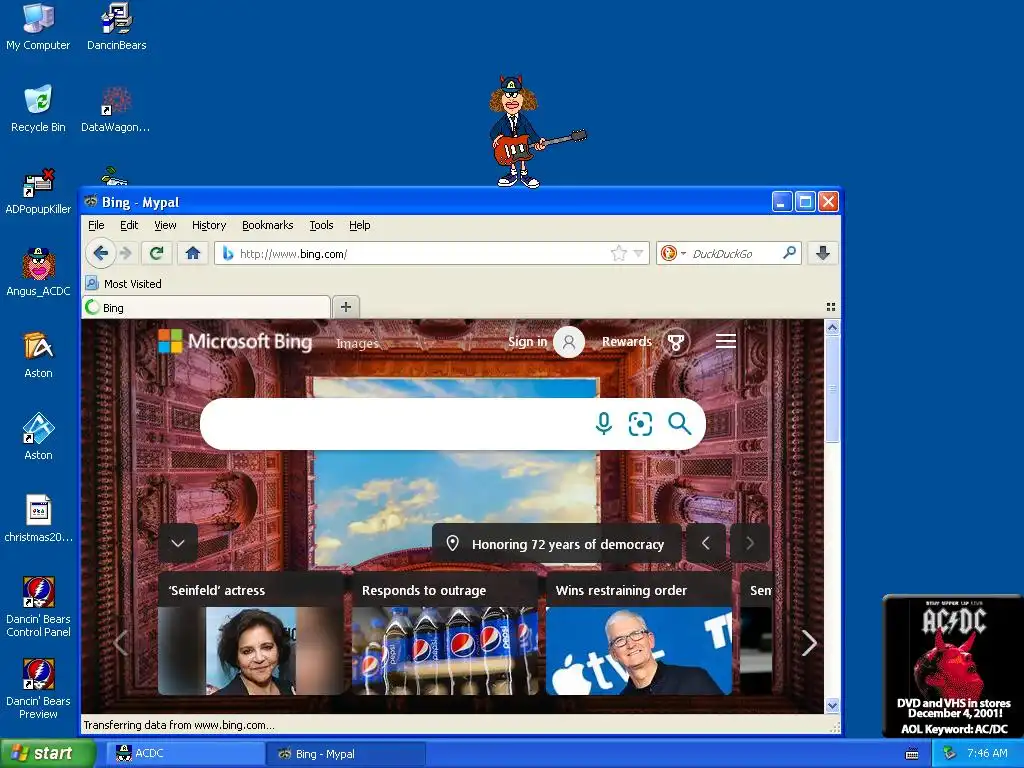Open the View menu
This screenshot has height=768, width=1024.
(165, 225)
